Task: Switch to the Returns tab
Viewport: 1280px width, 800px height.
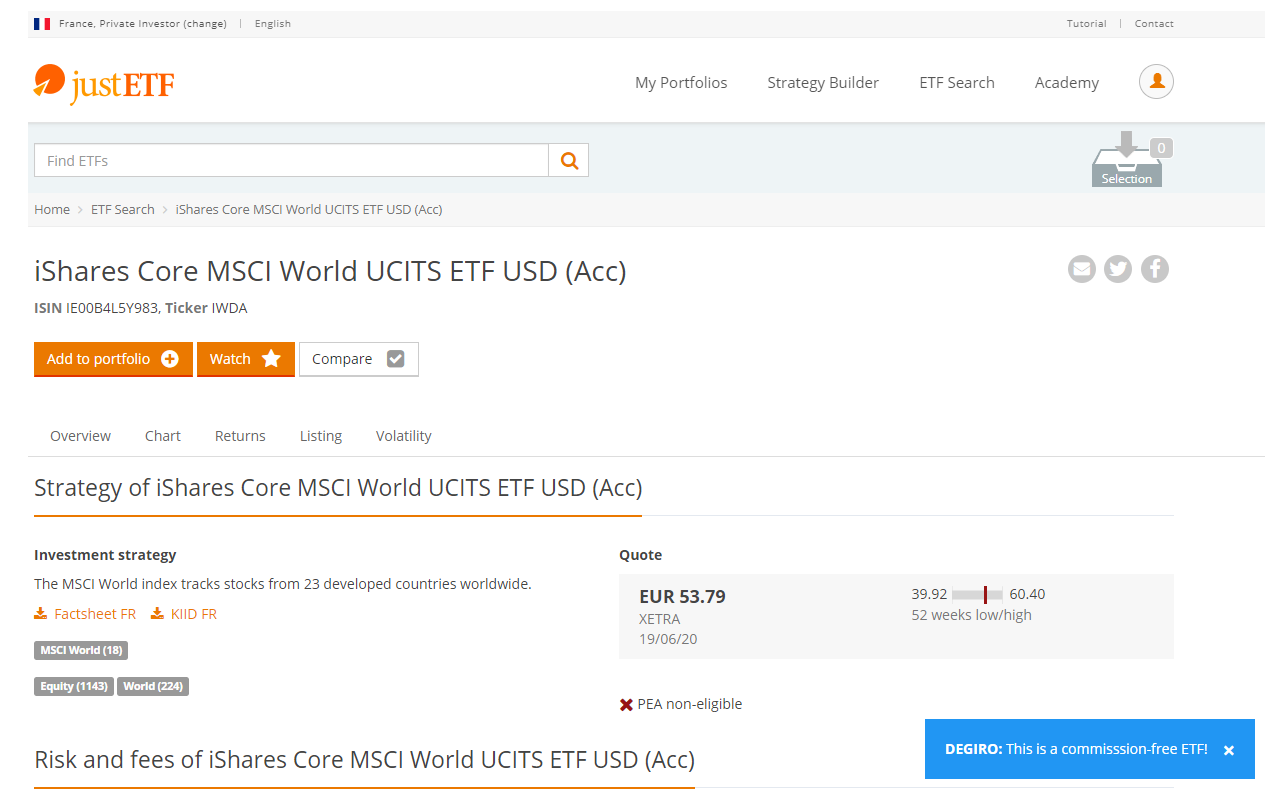Action: click(240, 436)
